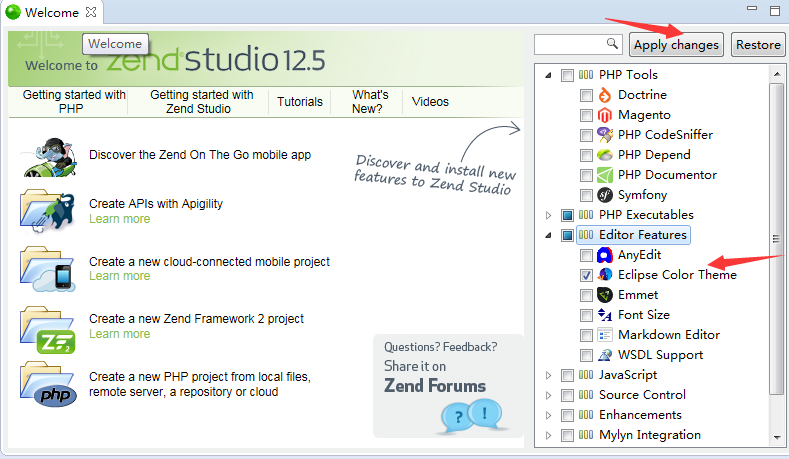The image size is (789, 459).
Task: Click the scrollbar up arrow
Action: pos(777,74)
